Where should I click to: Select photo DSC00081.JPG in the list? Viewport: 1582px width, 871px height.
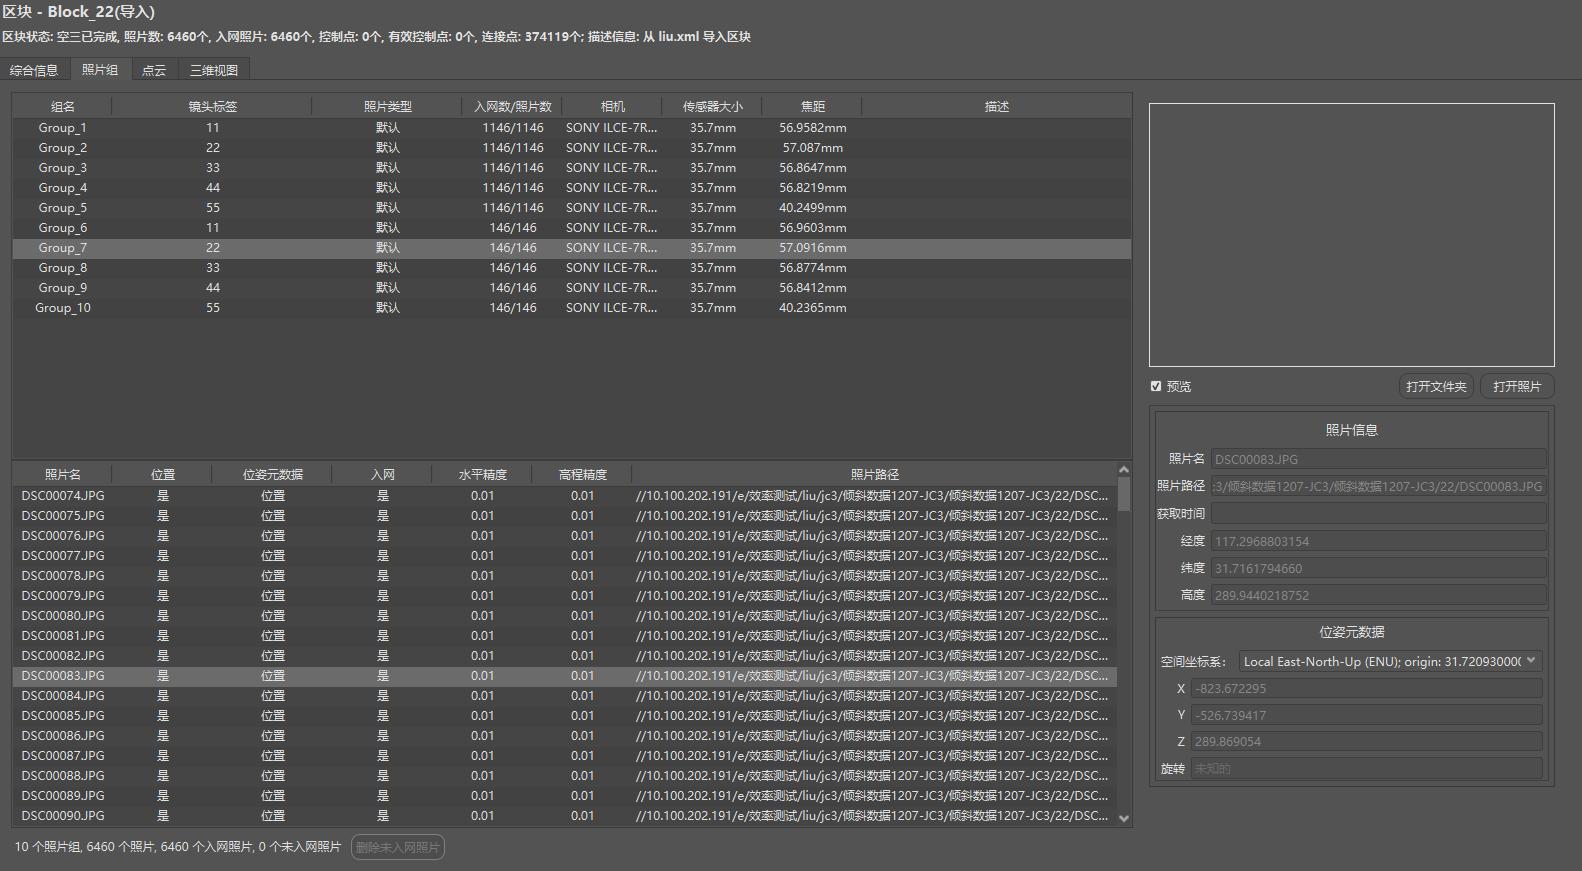(564, 636)
